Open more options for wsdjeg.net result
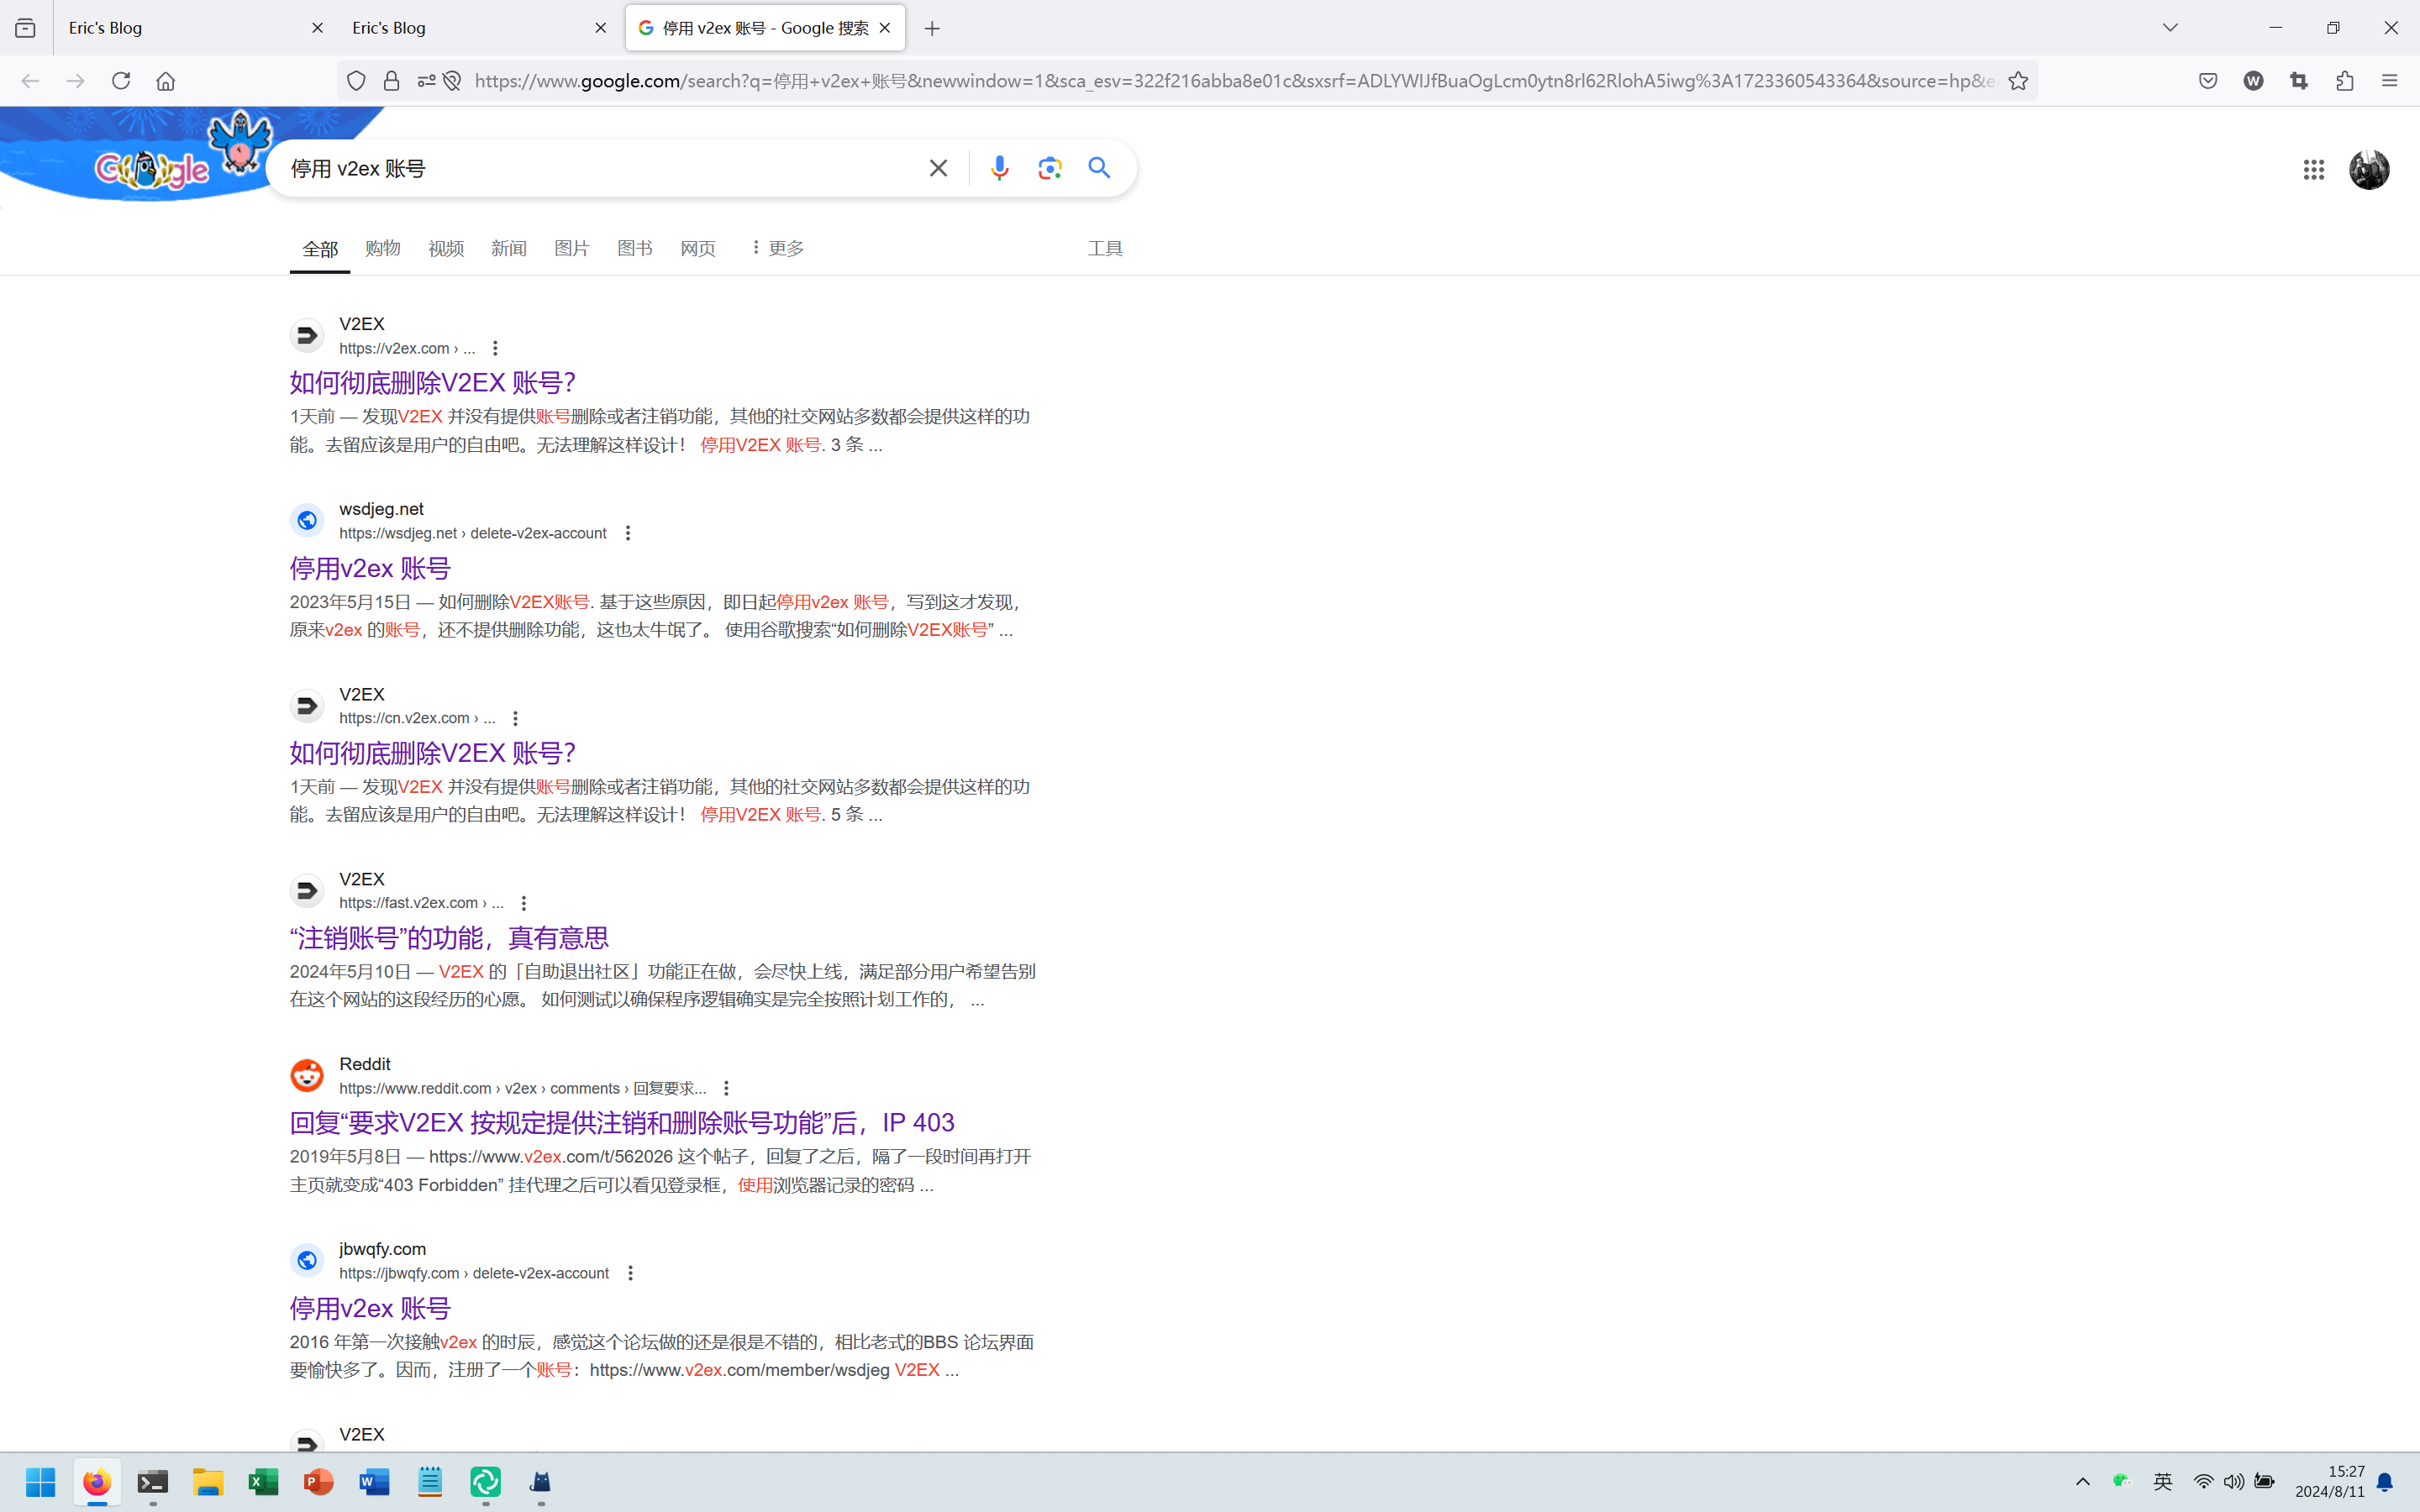Image resolution: width=2420 pixels, height=1512 pixels. (x=628, y=533)
